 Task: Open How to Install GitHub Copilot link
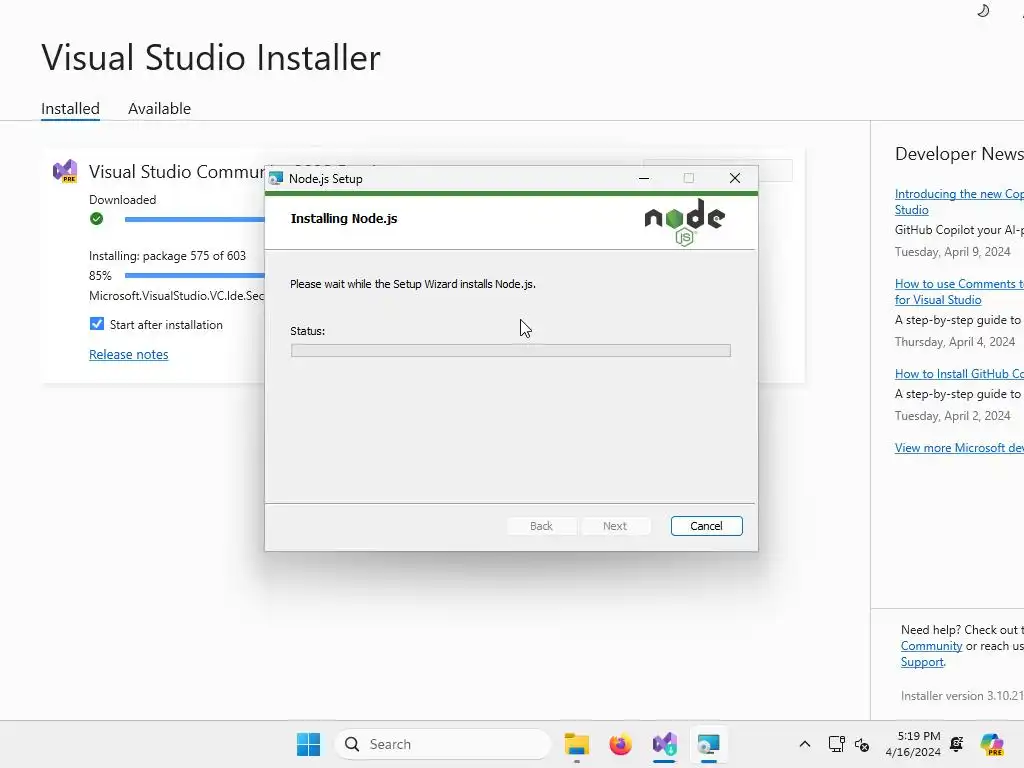959,374
